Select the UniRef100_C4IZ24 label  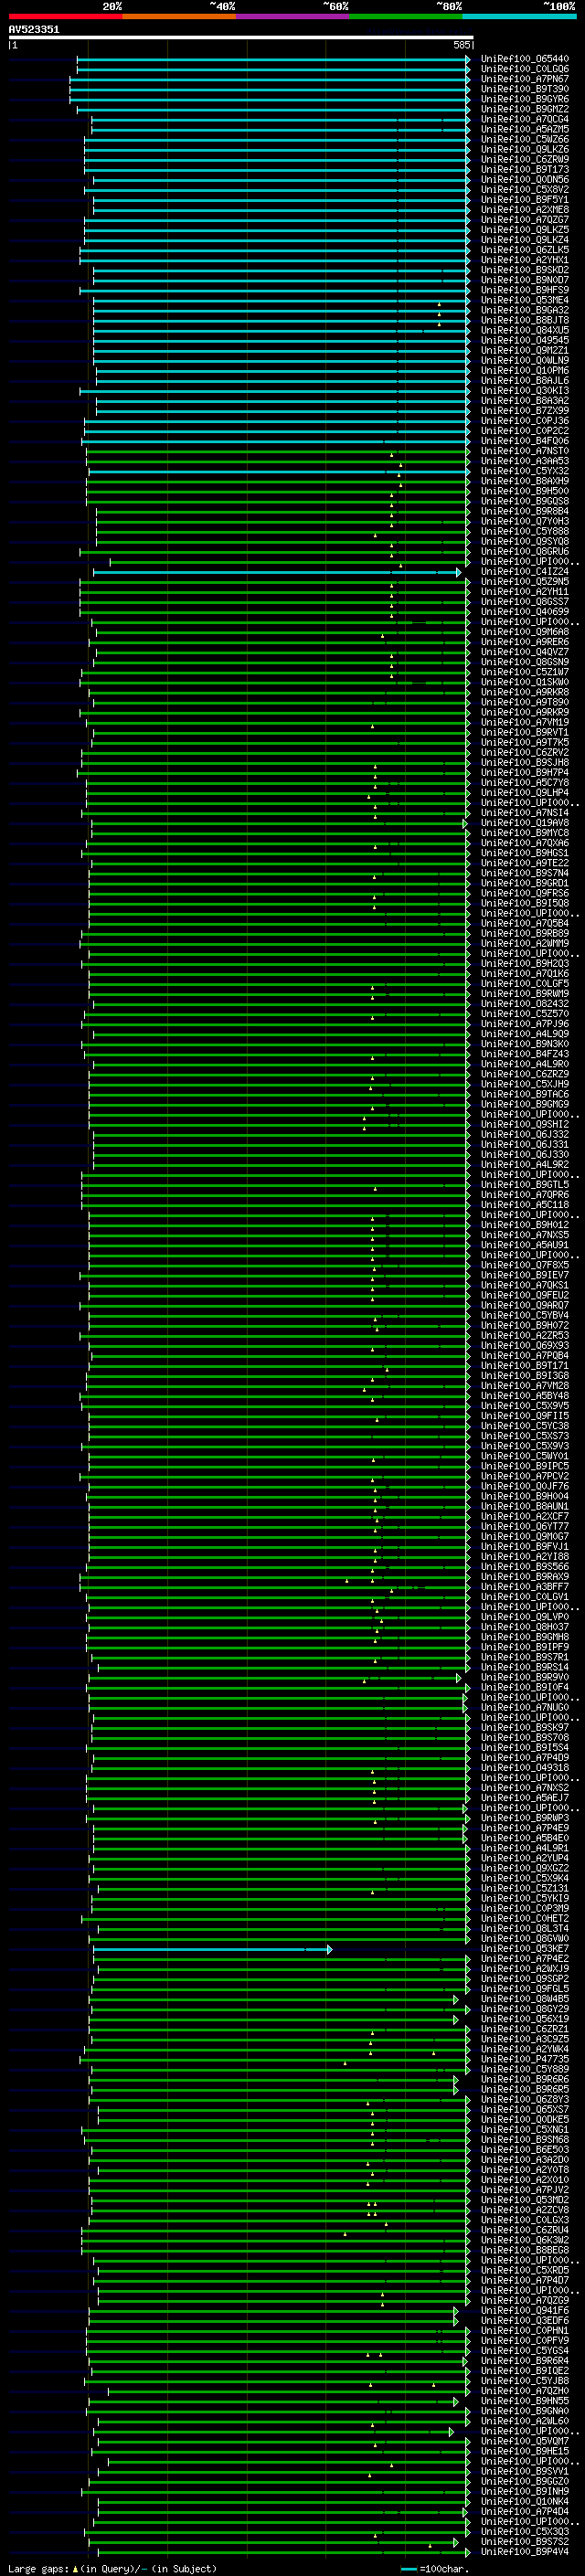pyautogui.click(x=525, y=572)
